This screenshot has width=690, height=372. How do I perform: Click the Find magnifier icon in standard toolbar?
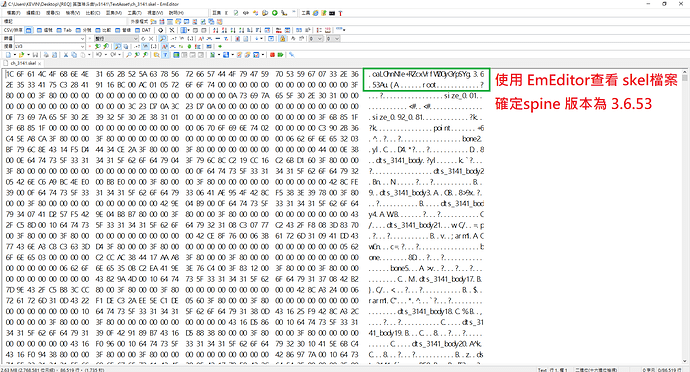pos(128,55)
